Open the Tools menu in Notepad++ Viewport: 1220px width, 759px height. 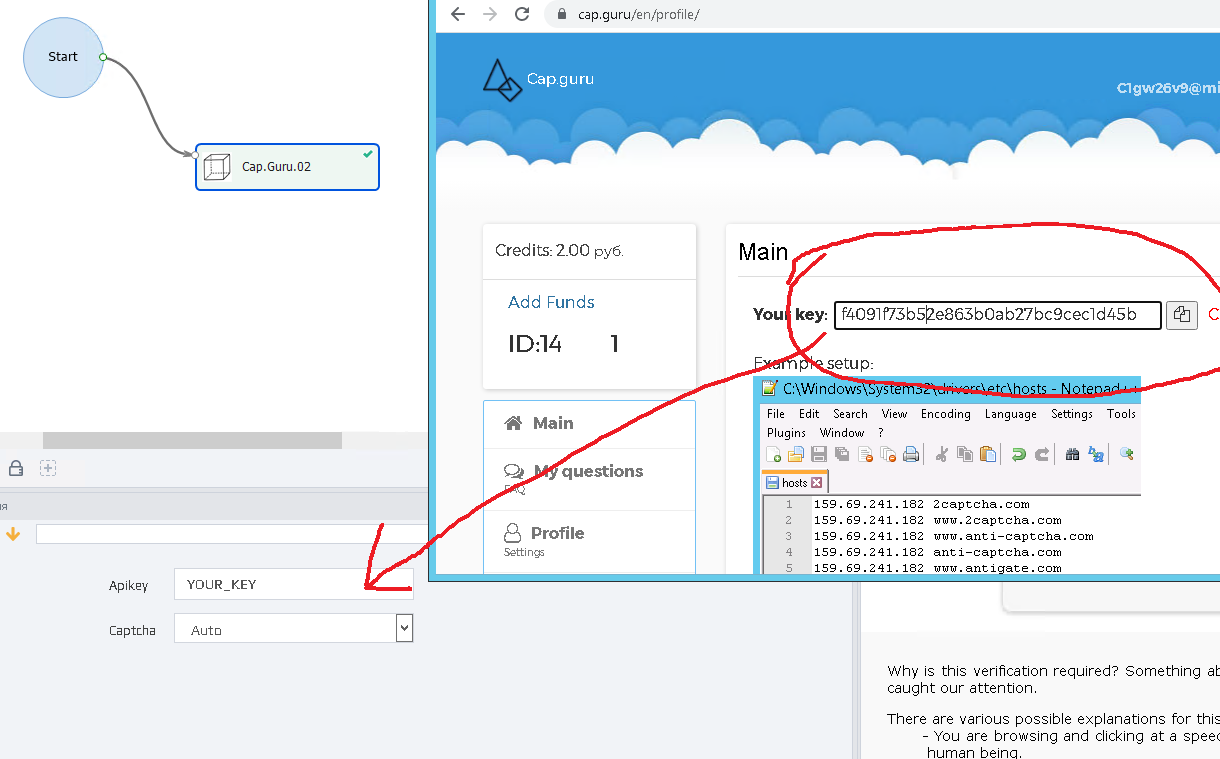pos(1121,414)
